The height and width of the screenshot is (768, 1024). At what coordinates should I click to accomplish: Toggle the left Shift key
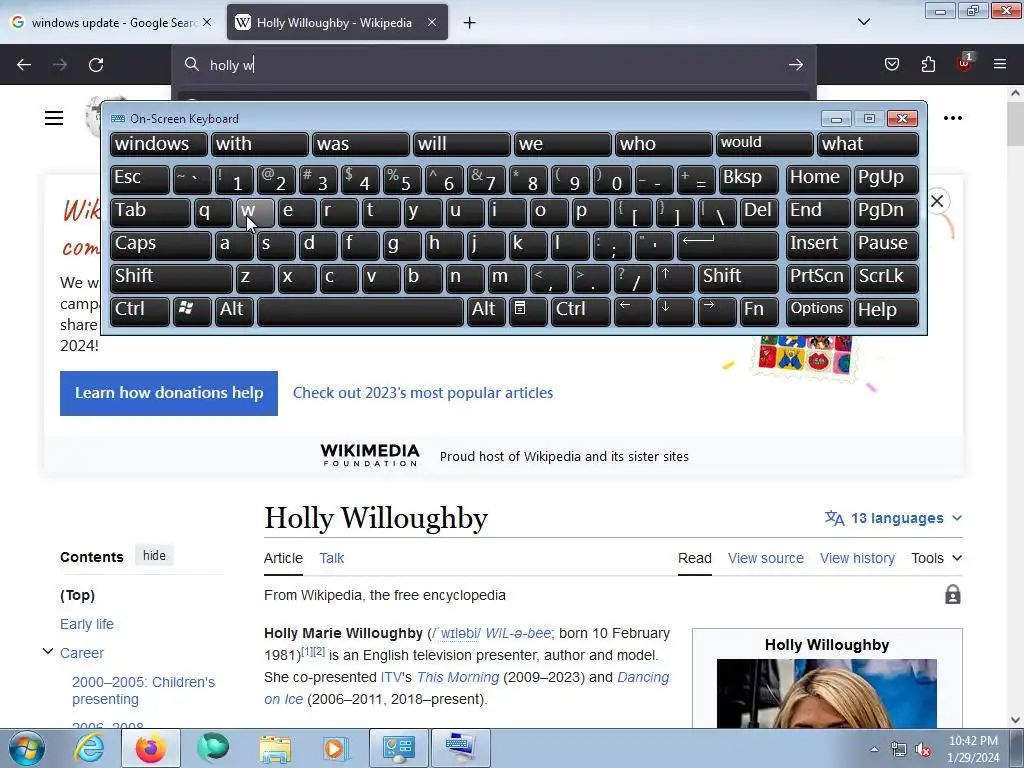click(171, 278)
